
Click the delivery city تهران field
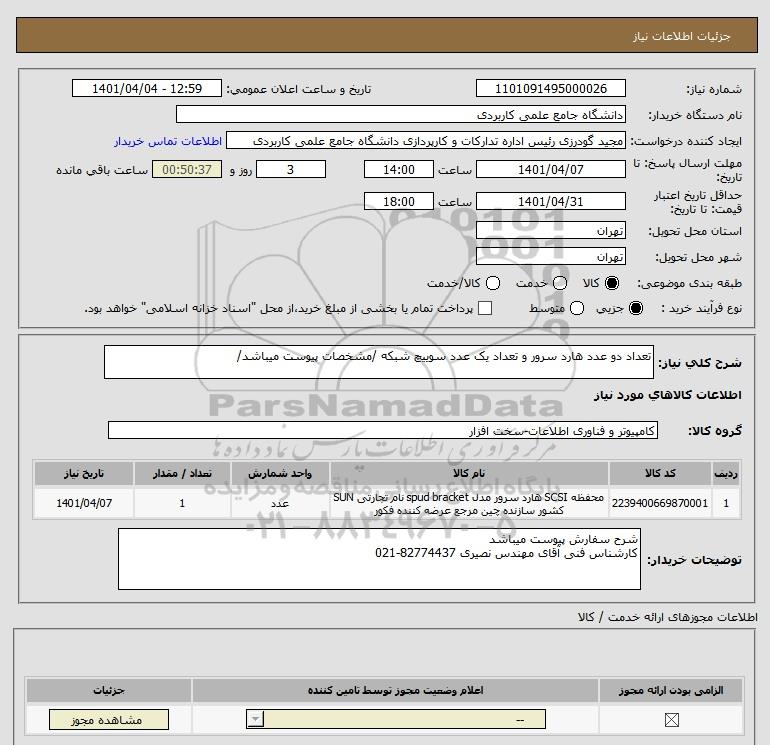tap(550, 256)
